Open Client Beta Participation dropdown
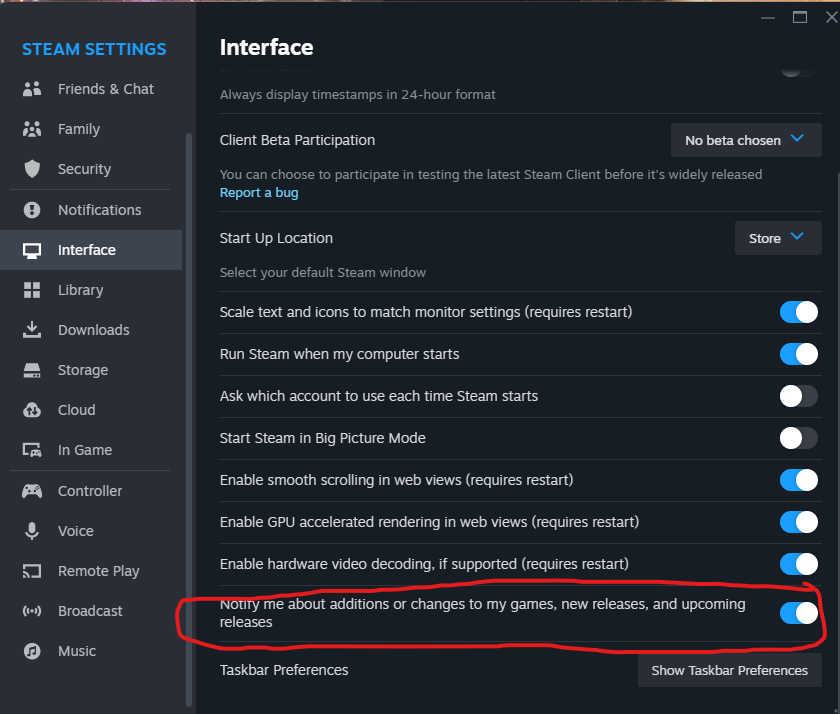This screenshot has height=714, width=840. 746,140
